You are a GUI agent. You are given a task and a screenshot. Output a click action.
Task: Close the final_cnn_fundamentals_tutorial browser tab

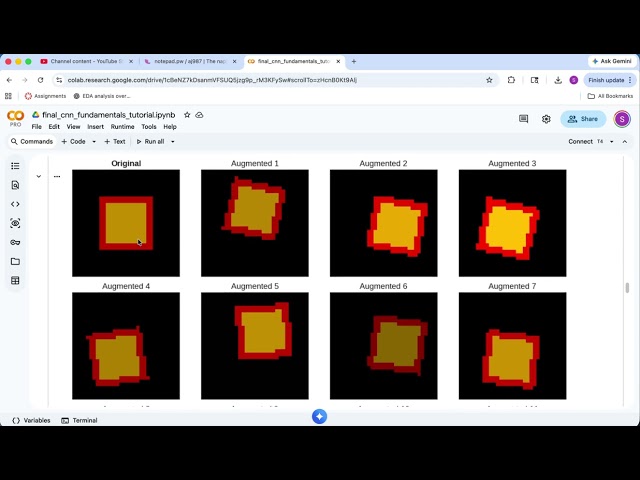coord(338,61)
